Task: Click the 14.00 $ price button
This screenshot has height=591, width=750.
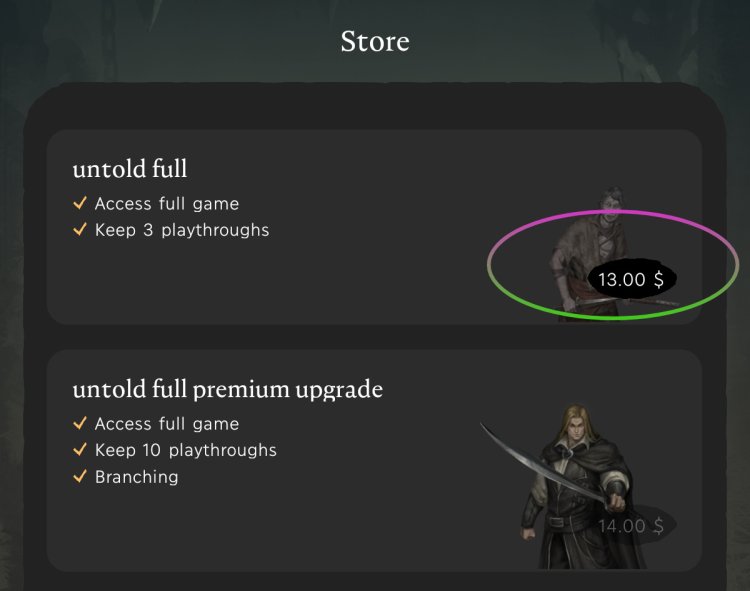Action: click(x=631, y=526)
